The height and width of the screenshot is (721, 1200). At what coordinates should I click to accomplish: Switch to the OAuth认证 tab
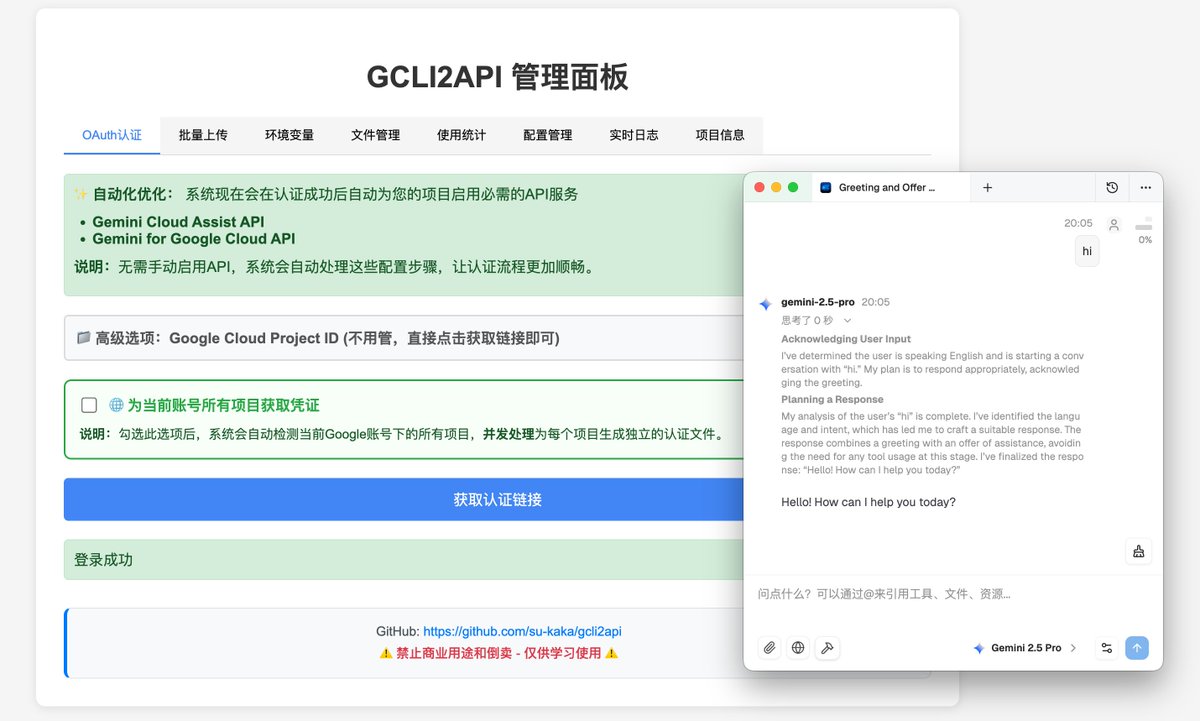pyautogui.click(x=112, y=135)
